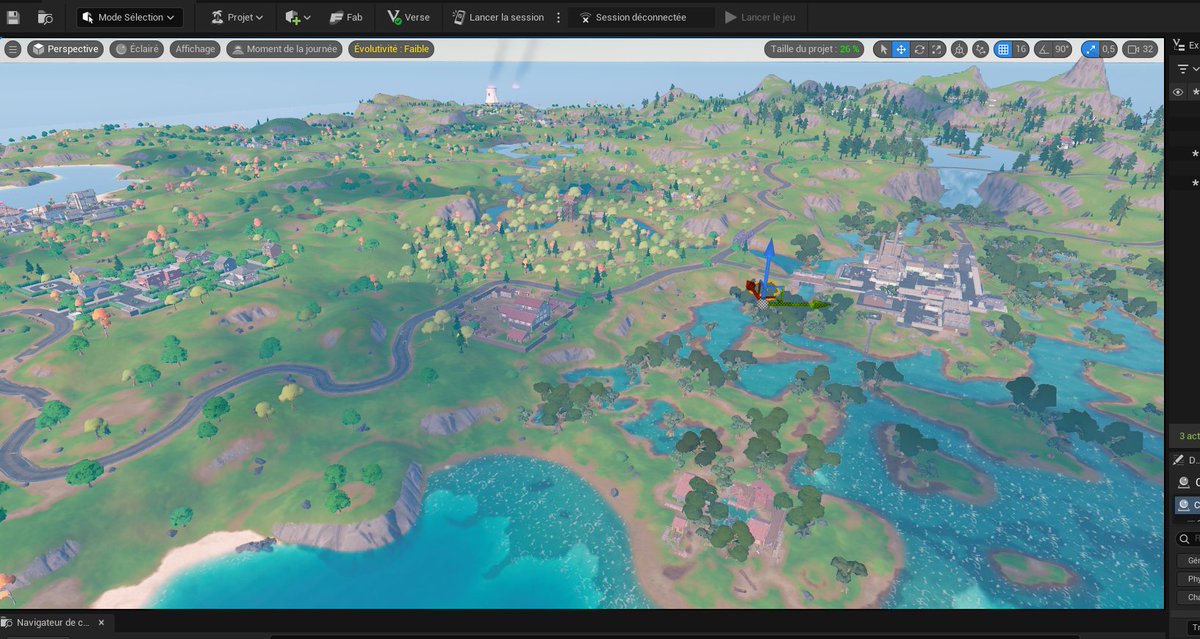1200x639 pixels.
Task: Click the 3 act... selection count text
Action: click(x=1190, y=435)
